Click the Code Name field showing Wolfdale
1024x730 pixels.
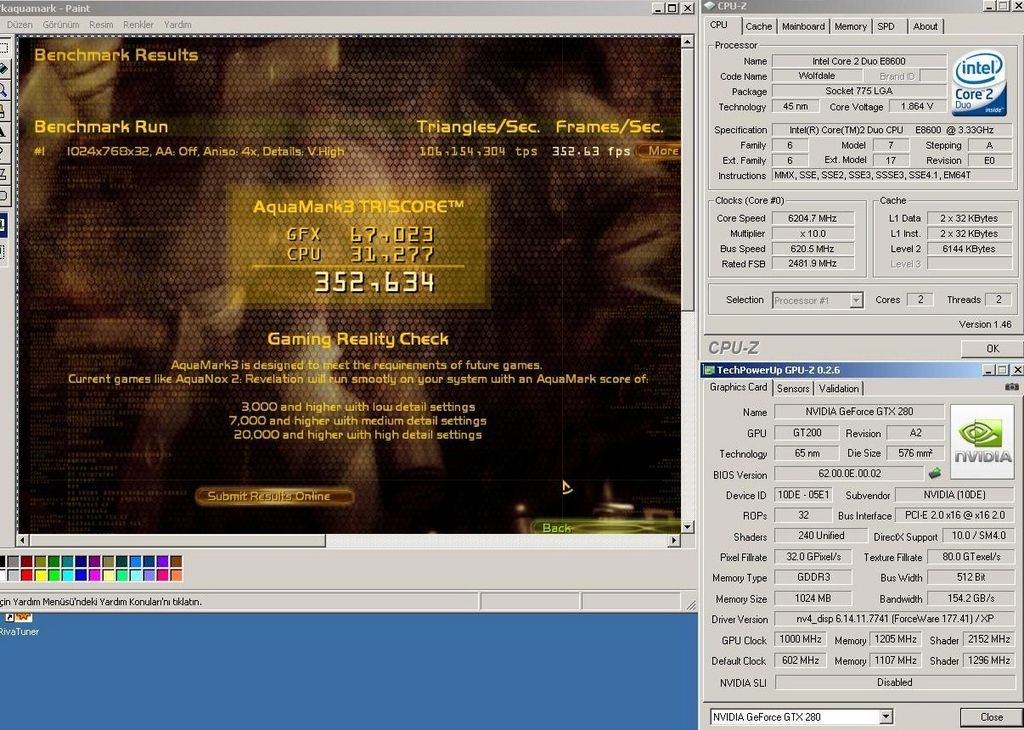[x=816, y=76]
